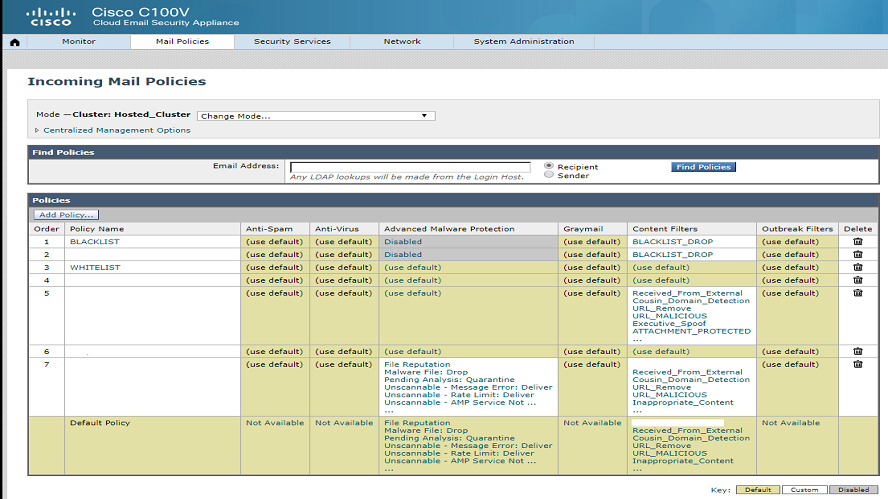Select the Recipient radio button
The image size is (888, 499).
point(549,166)
